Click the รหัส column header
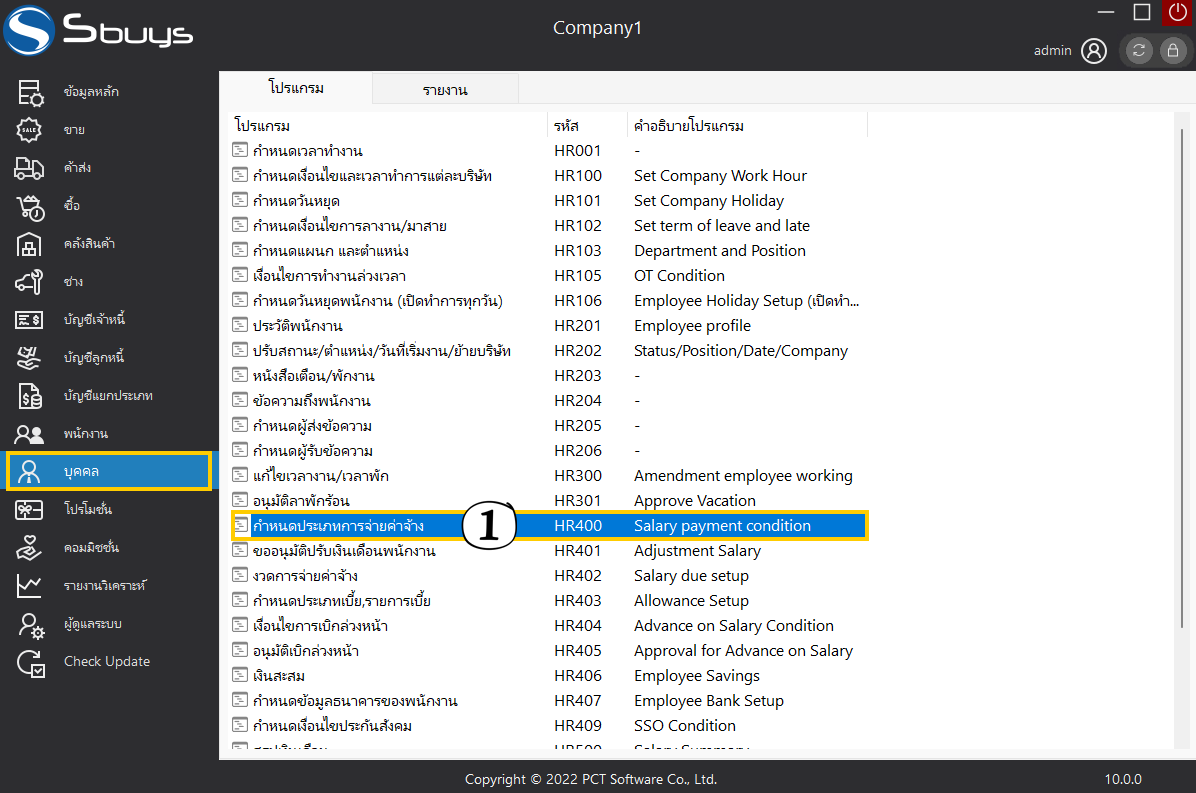1196x793 pixels. (x=566, y=126)
